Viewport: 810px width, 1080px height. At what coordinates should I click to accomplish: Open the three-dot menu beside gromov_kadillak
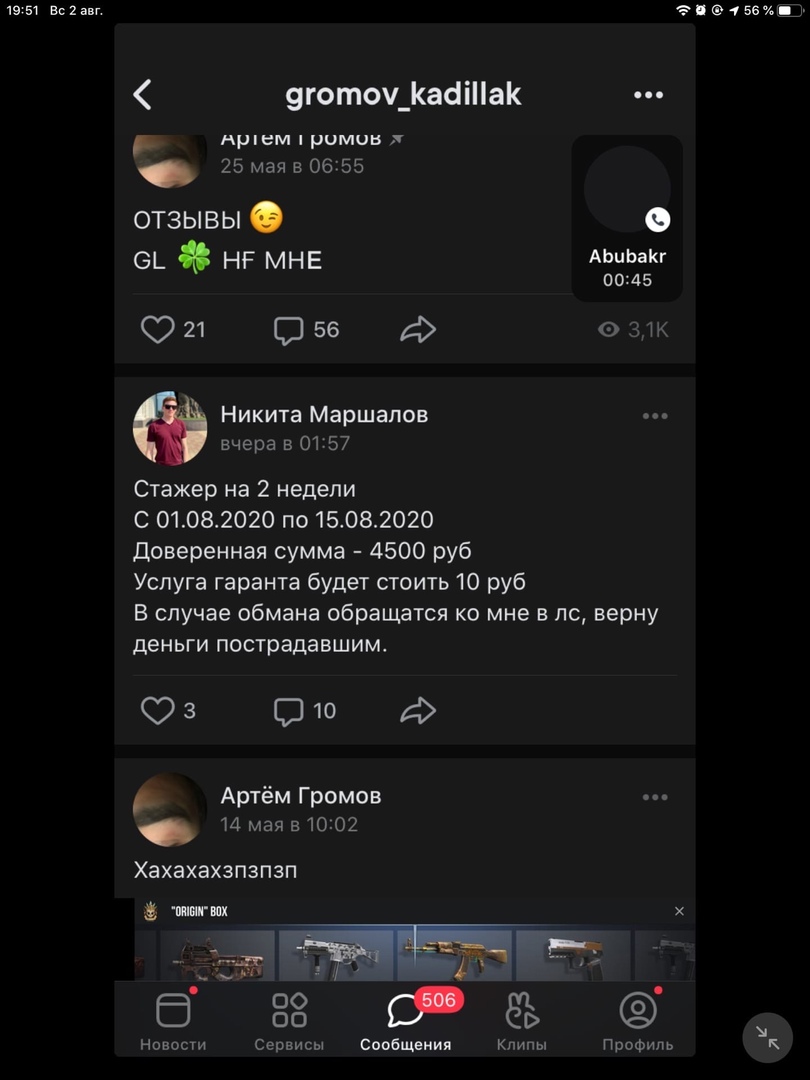pyautogui.click(x=649, y=95)
